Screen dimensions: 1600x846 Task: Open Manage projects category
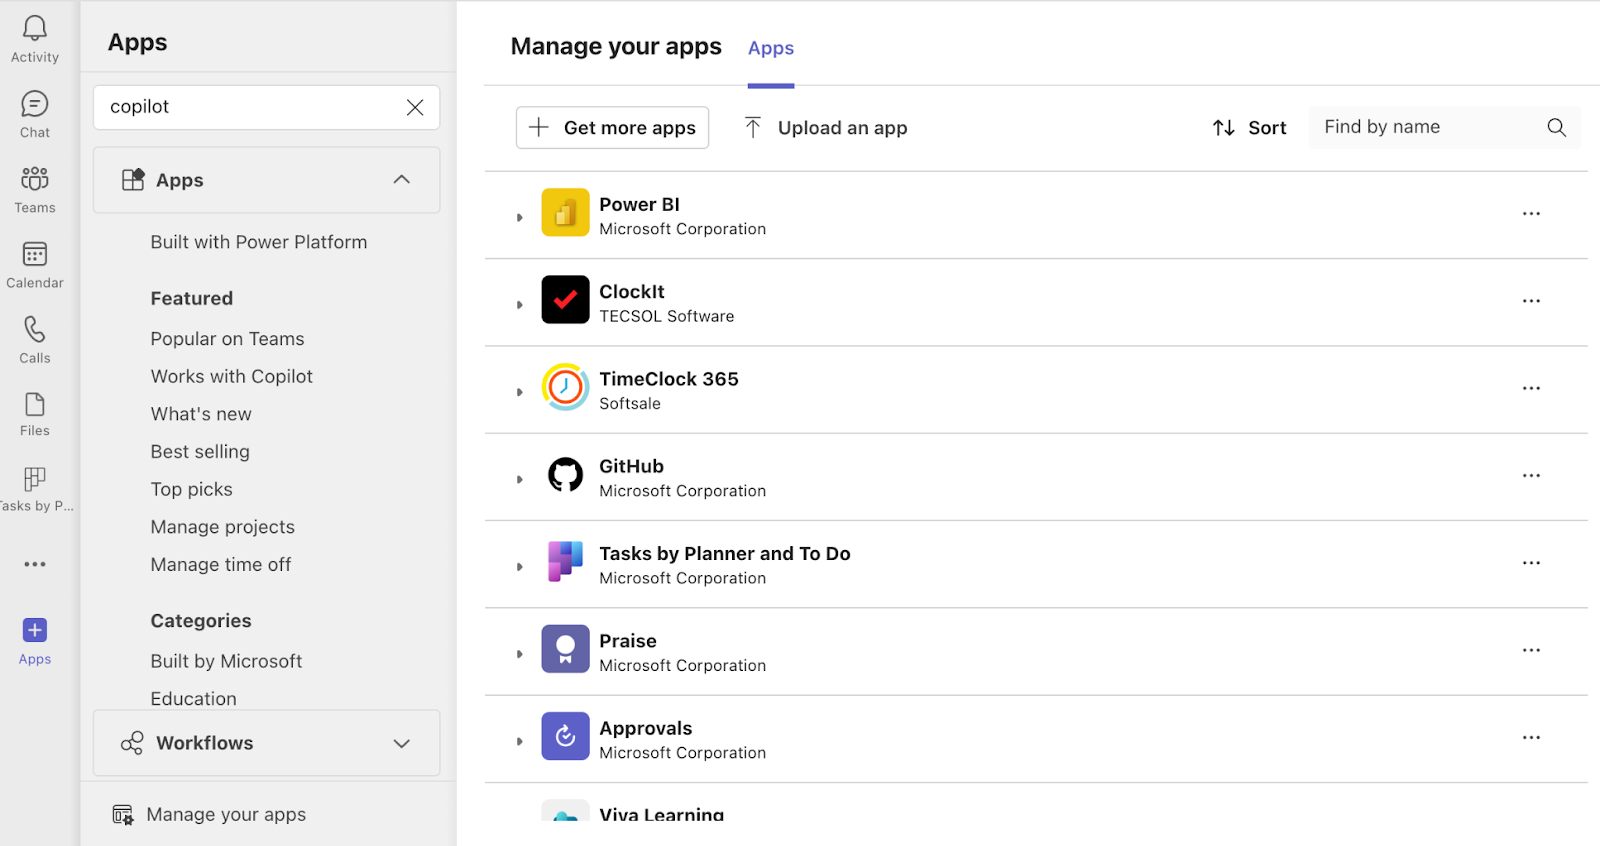click(223, 527)
